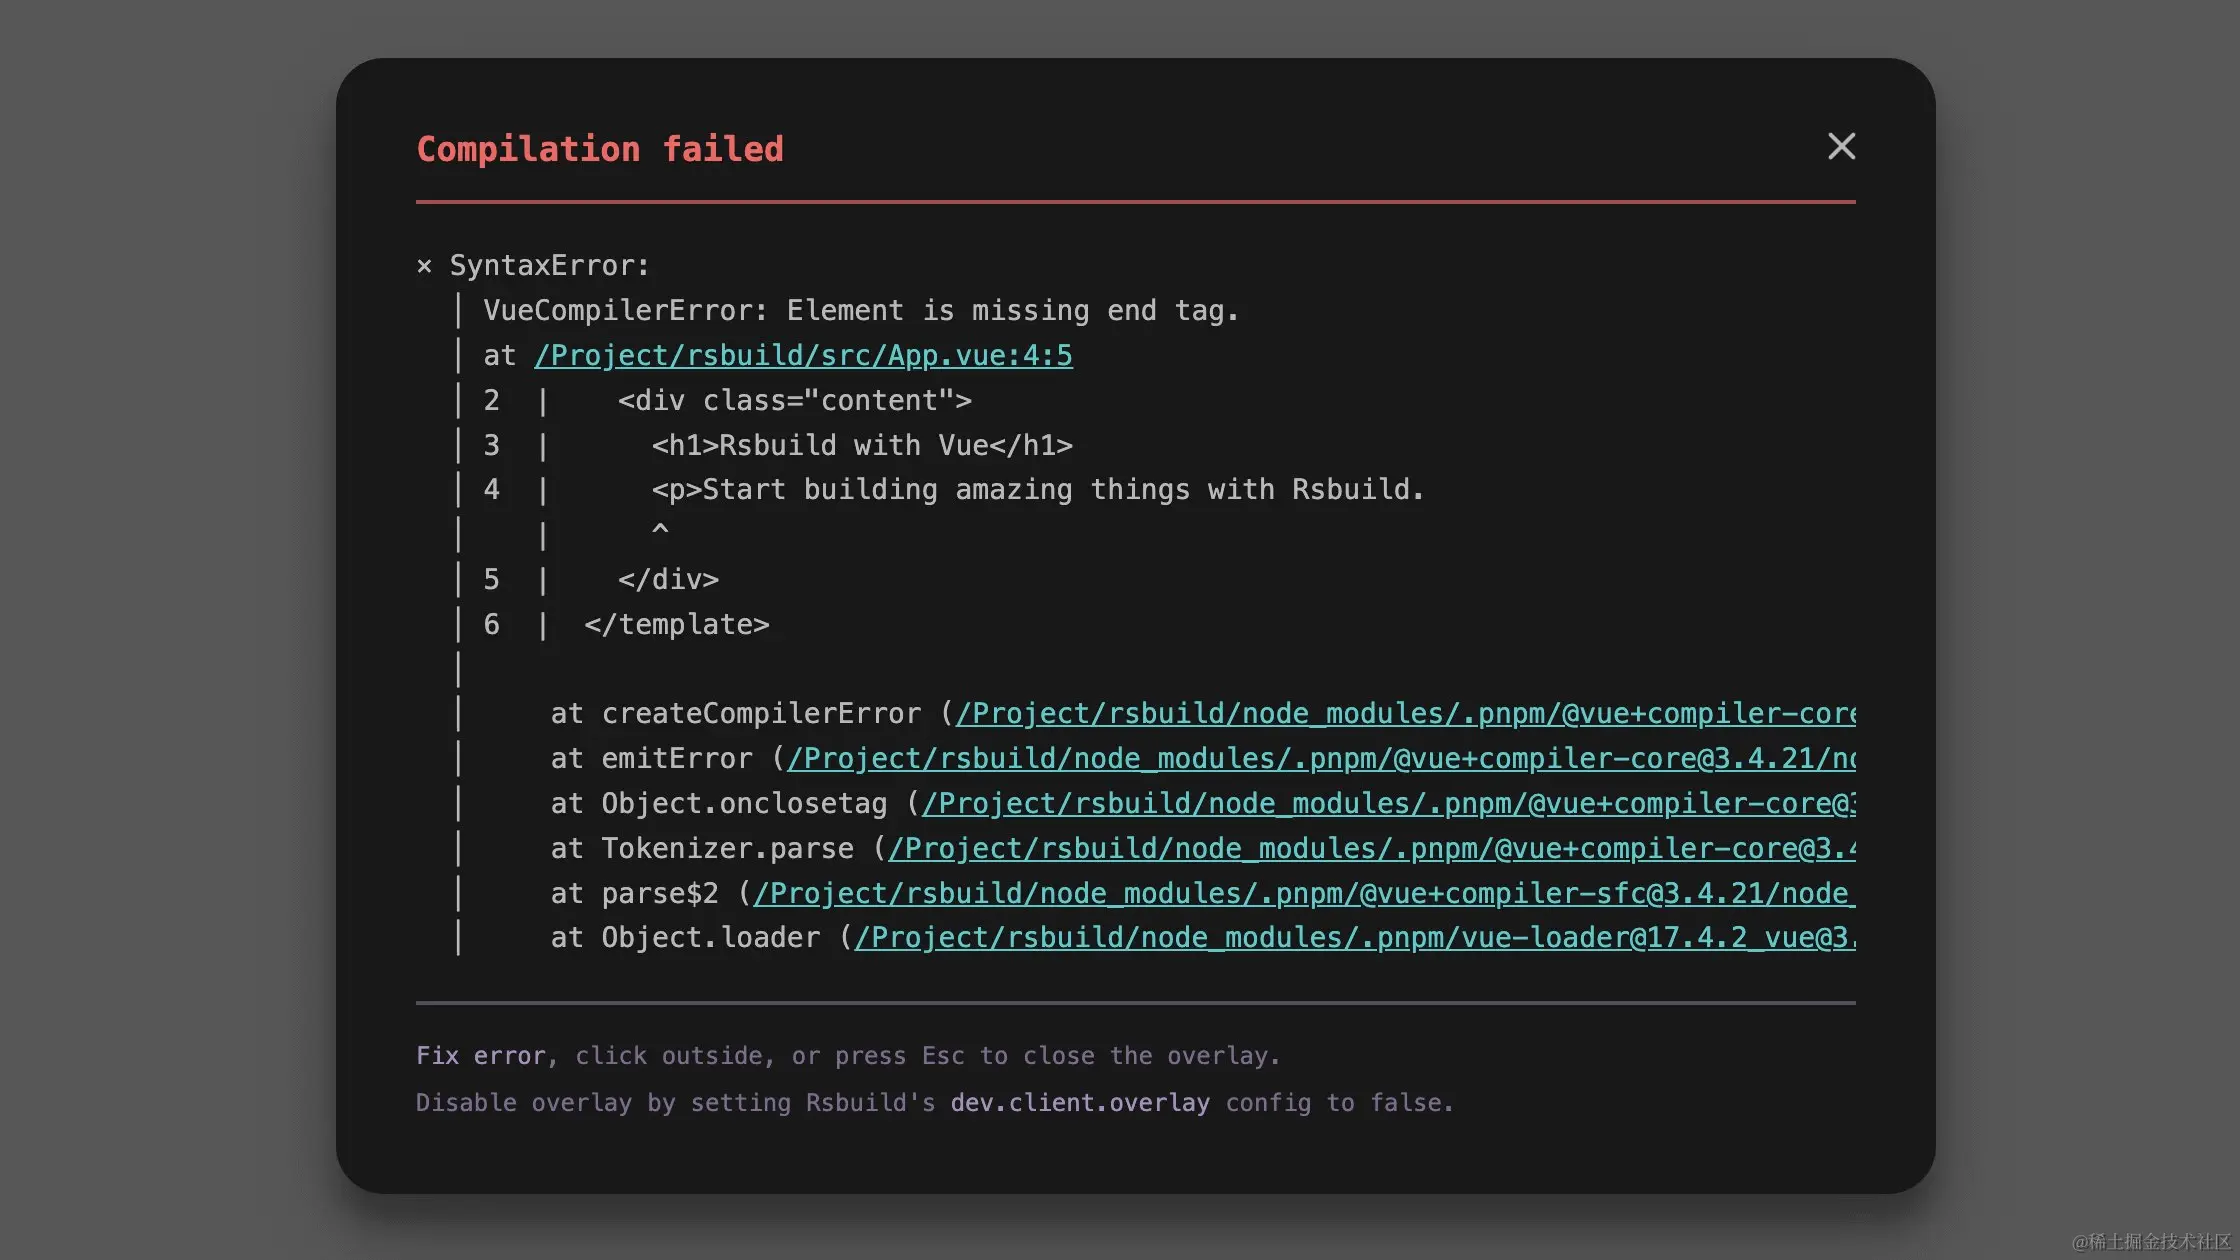Click the missing end tag paragraph line
2240x1260 pixels.
point(1037,489)
